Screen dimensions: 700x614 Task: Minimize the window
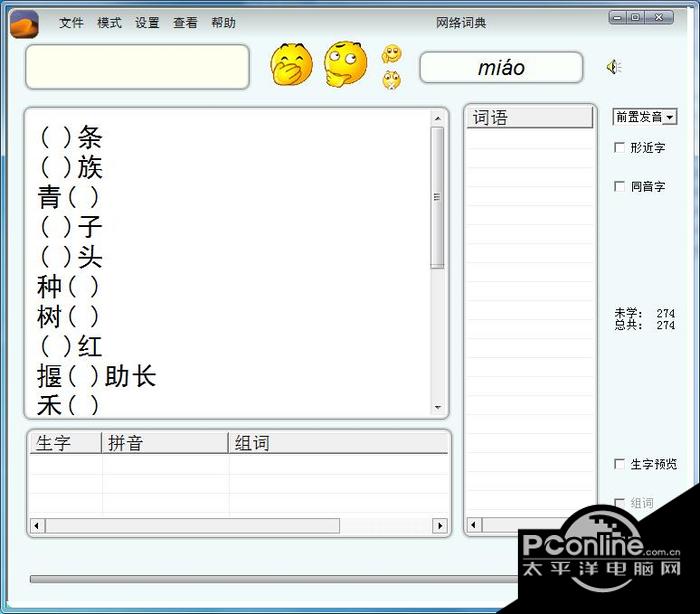click(x=617, y=17)
